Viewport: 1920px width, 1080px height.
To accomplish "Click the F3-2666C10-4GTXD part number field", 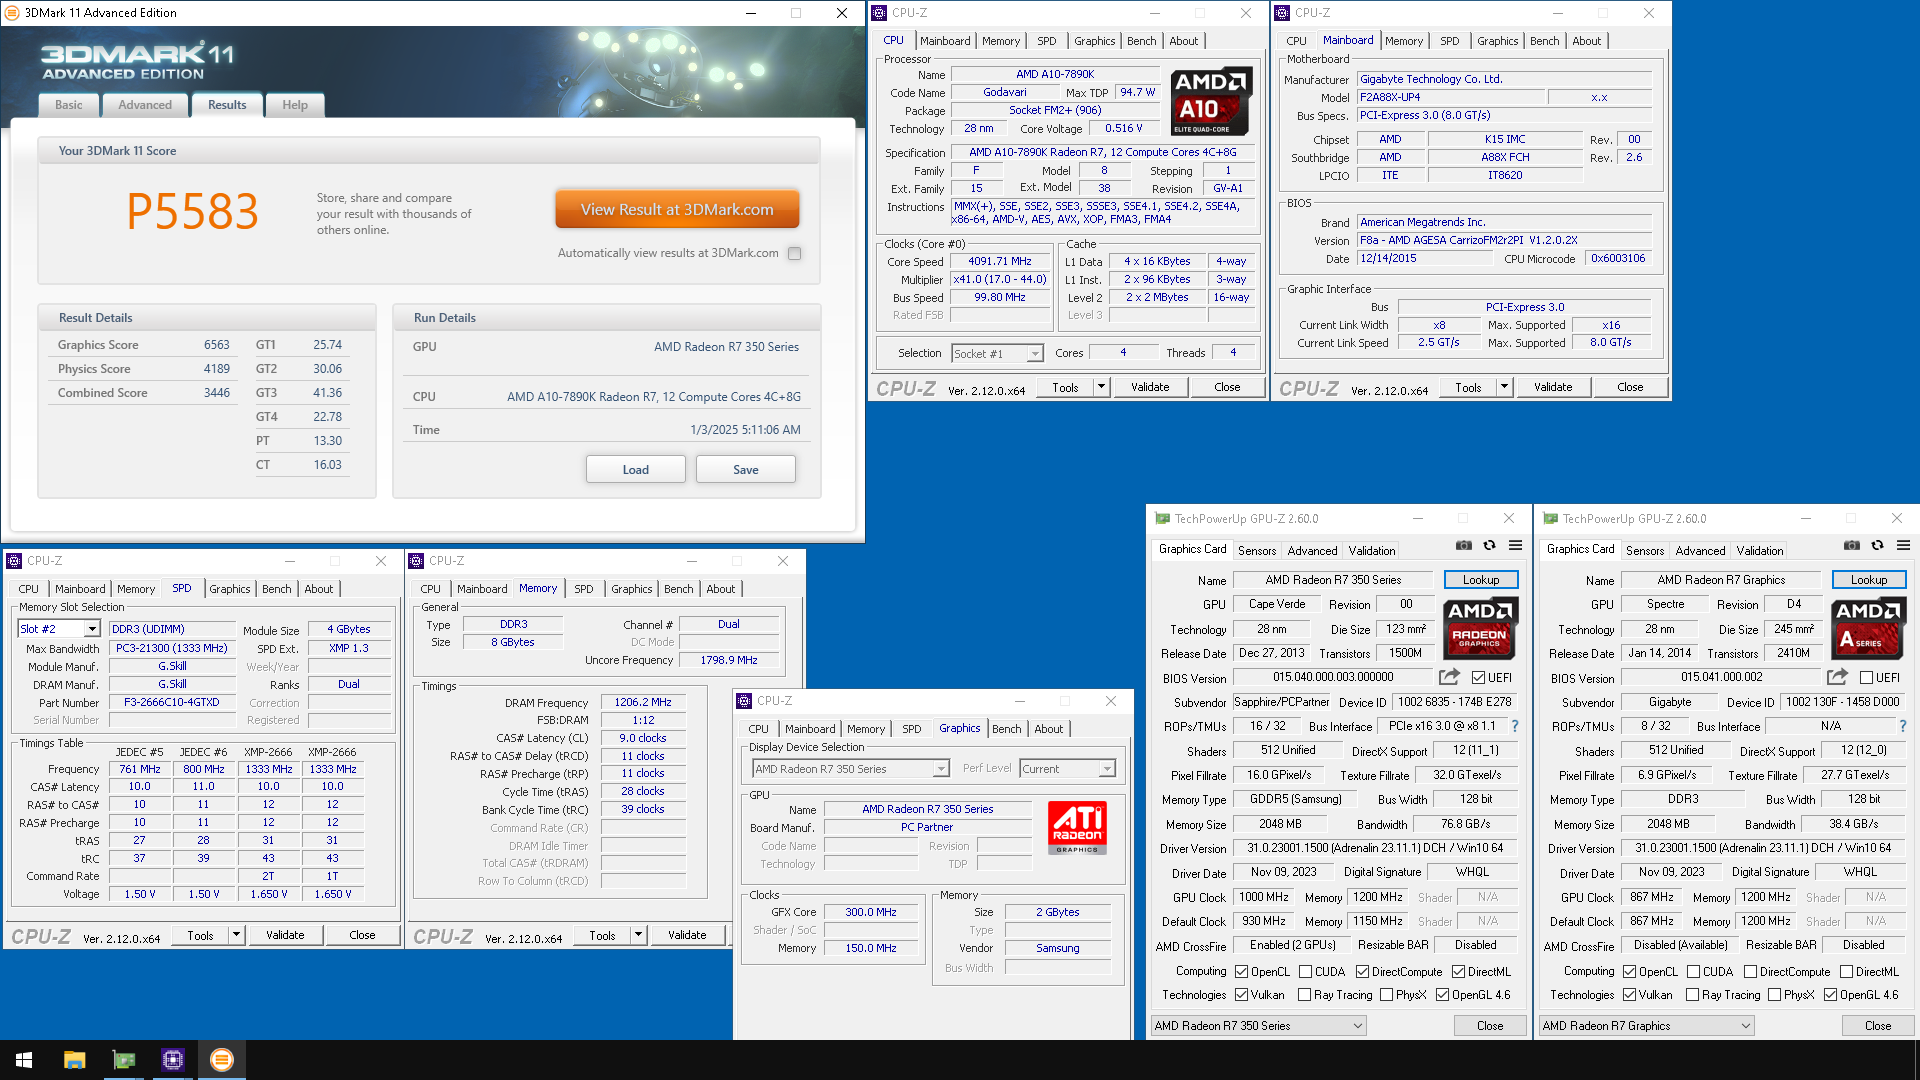I will tap(172, 703).
